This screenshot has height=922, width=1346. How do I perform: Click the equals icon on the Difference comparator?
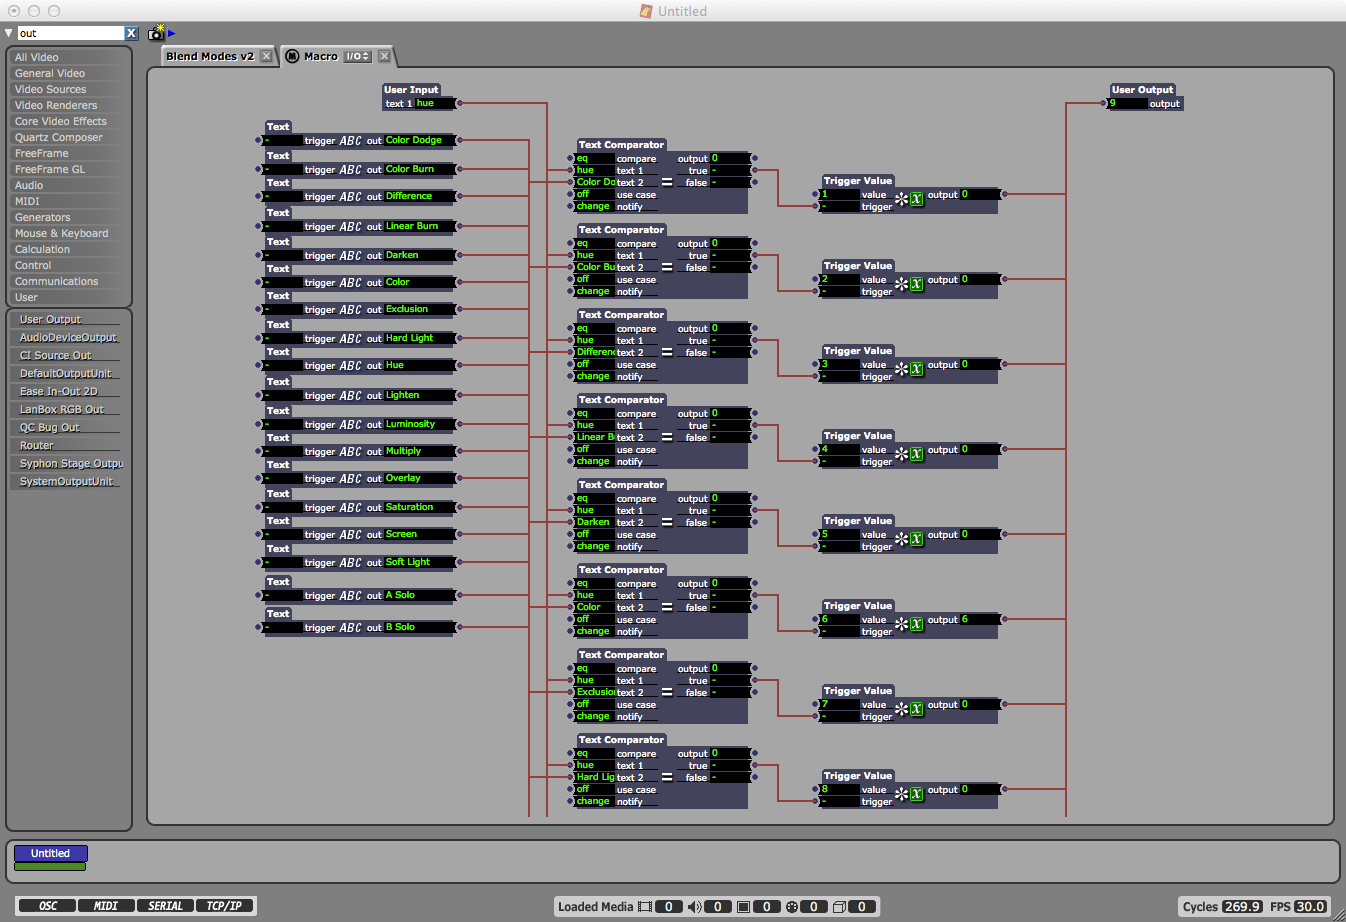point(667,353)
